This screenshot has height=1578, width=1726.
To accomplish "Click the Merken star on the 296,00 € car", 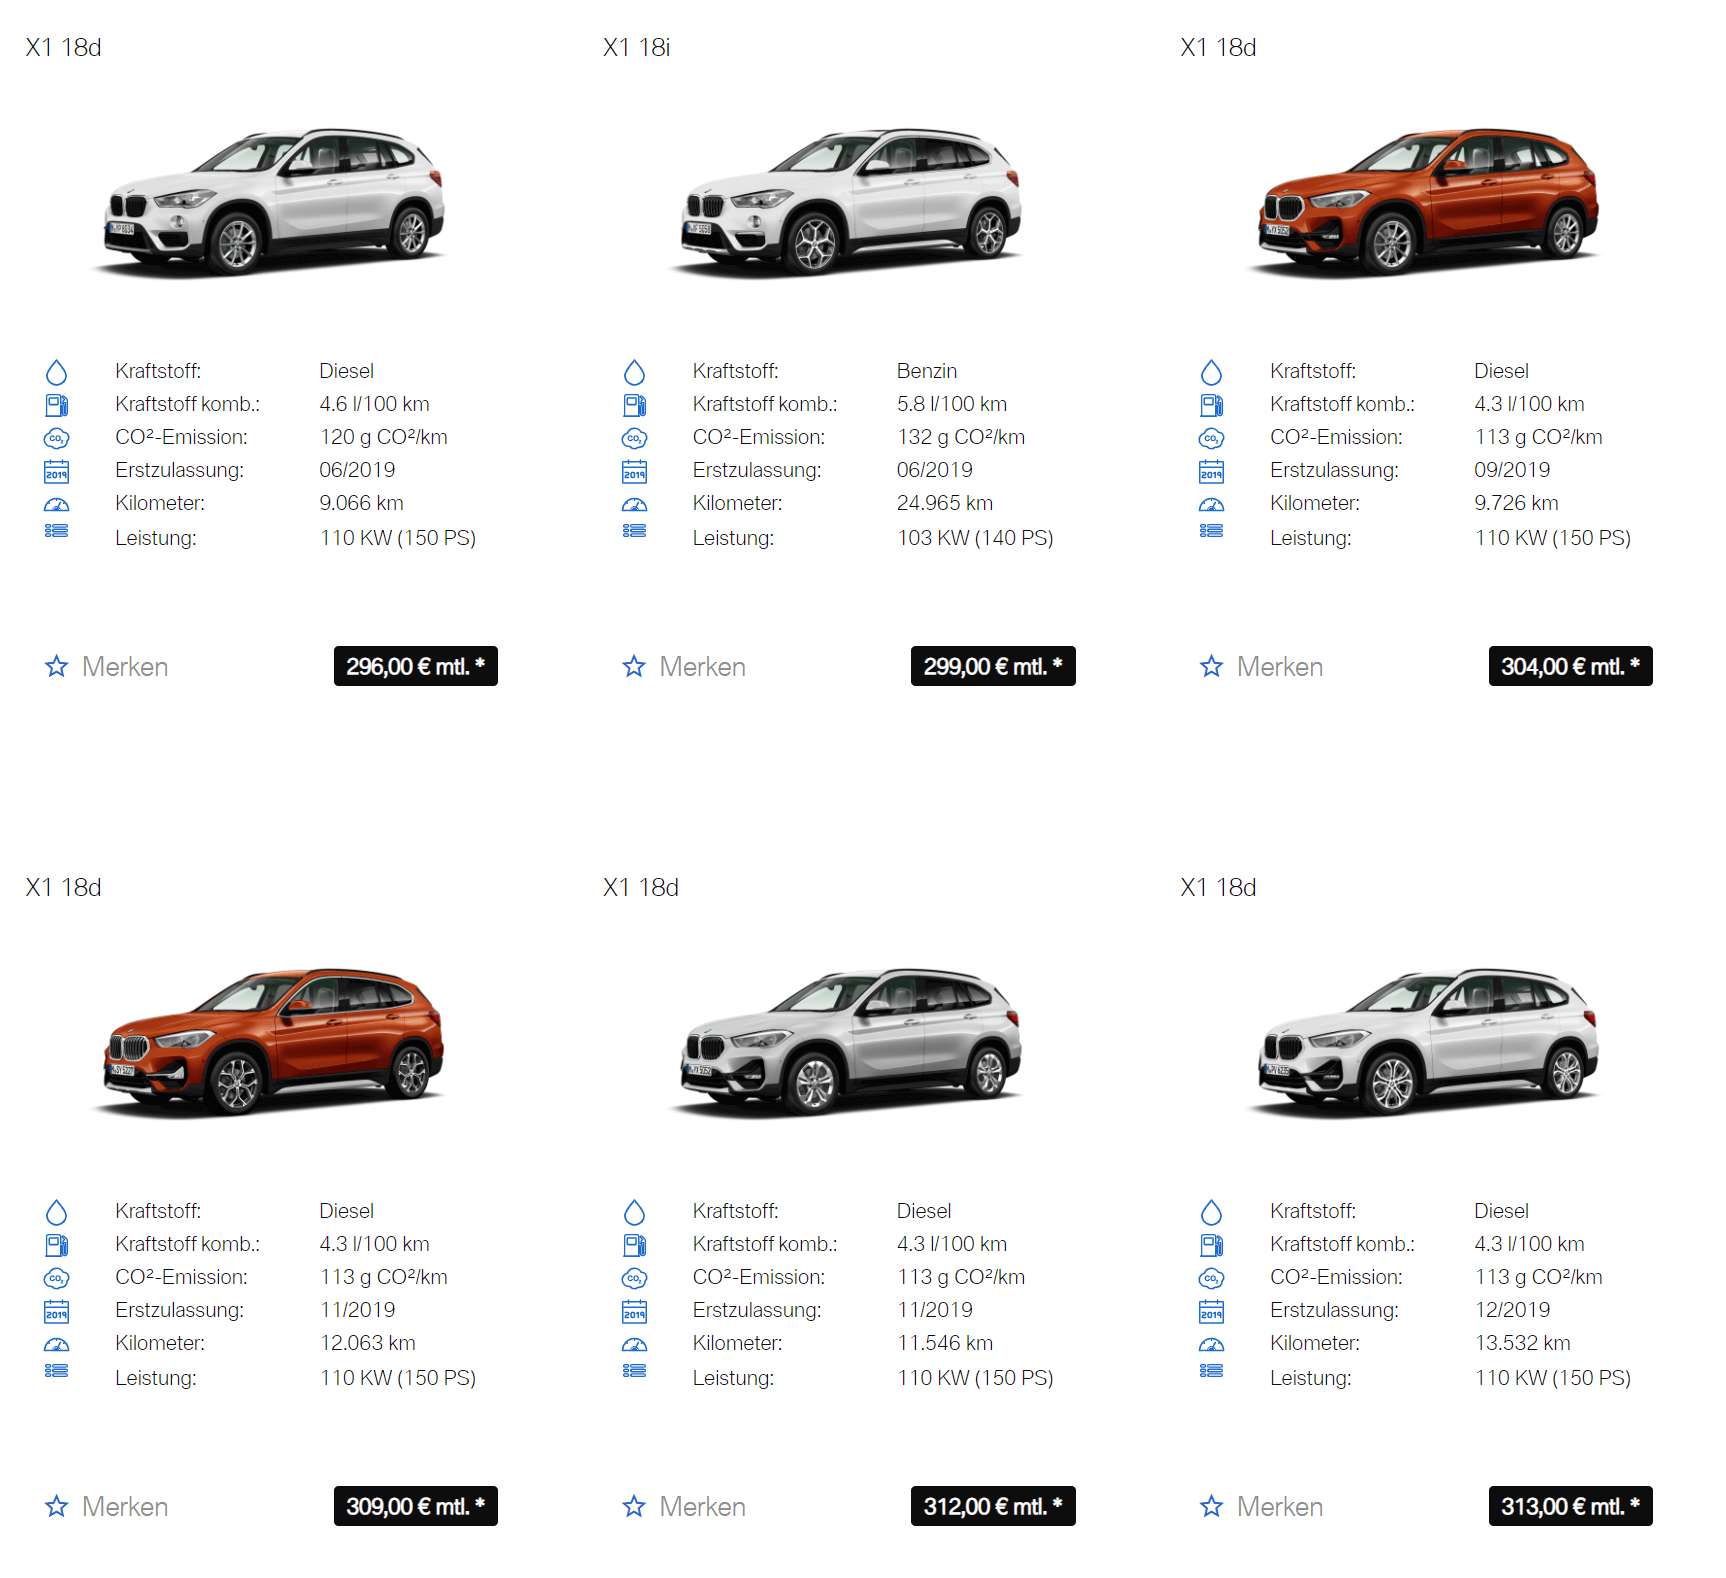I will pyautogui.click(x=57, y=666).
